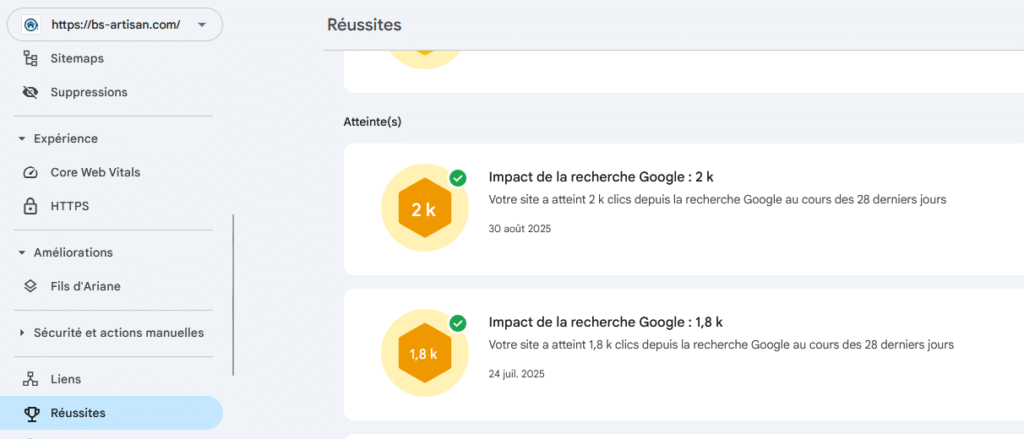Collapse the Expérience section
Viewport: 1024px width, 439px height.
tap(22, 139)
